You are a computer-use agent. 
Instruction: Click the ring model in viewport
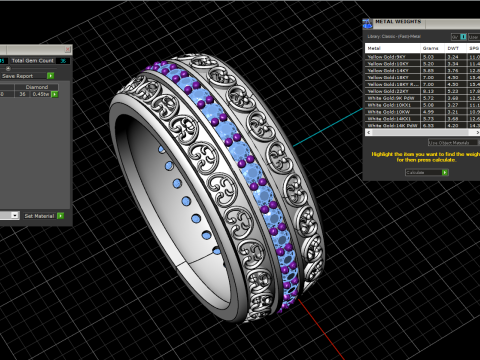218,188
